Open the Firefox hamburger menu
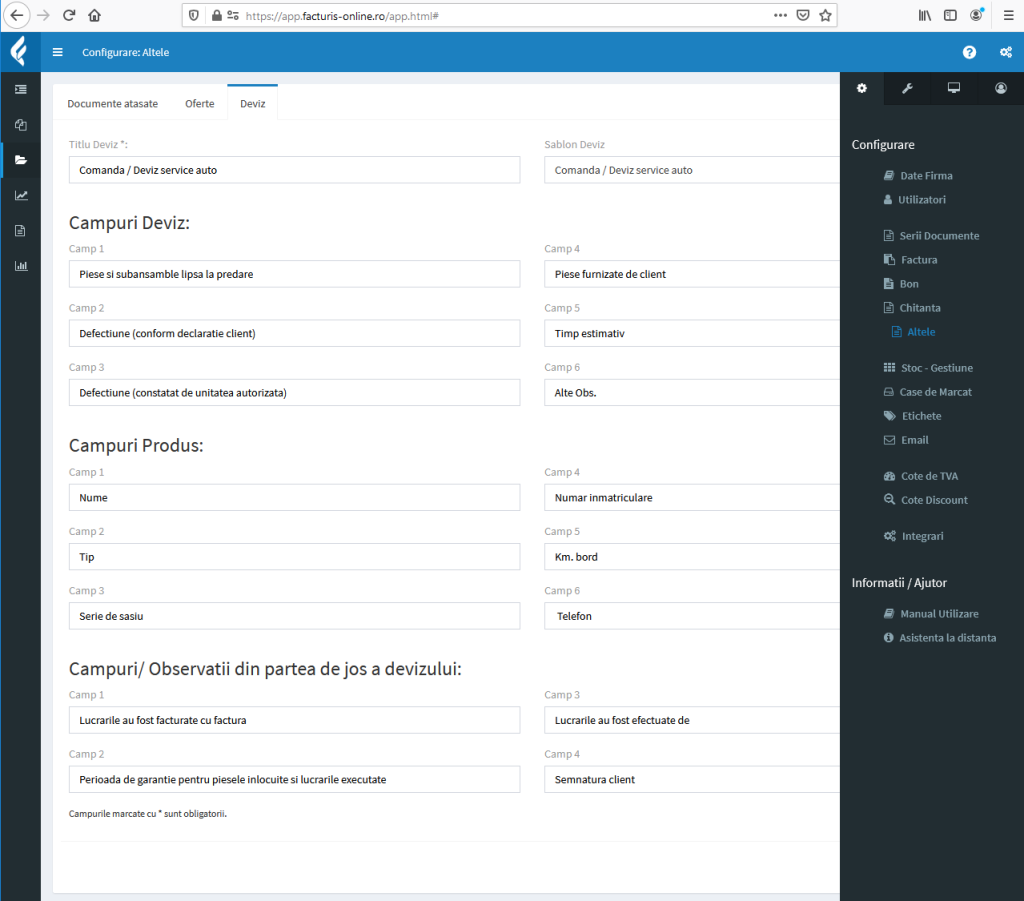The width and height of the screenshot is (1024, 901). pos(1008,15)
